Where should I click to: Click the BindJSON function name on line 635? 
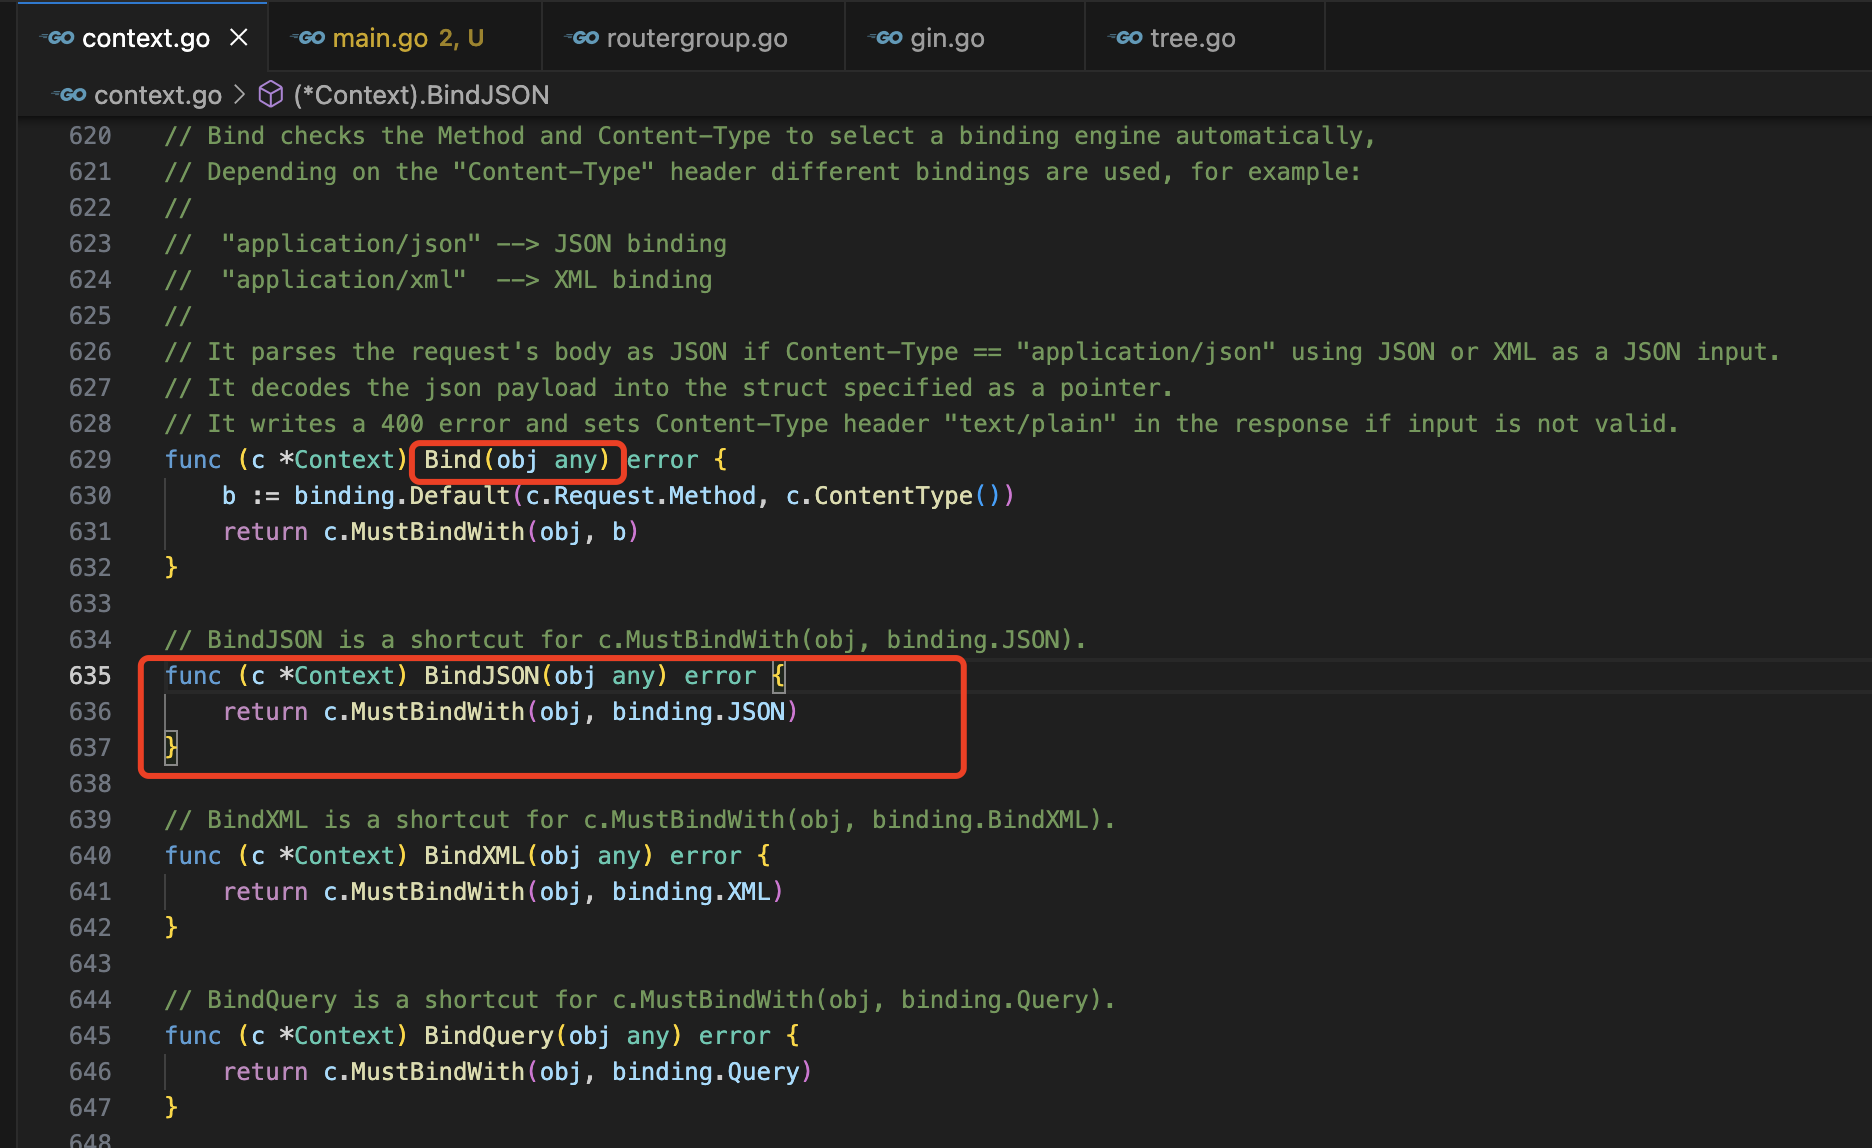pos(482,676)
